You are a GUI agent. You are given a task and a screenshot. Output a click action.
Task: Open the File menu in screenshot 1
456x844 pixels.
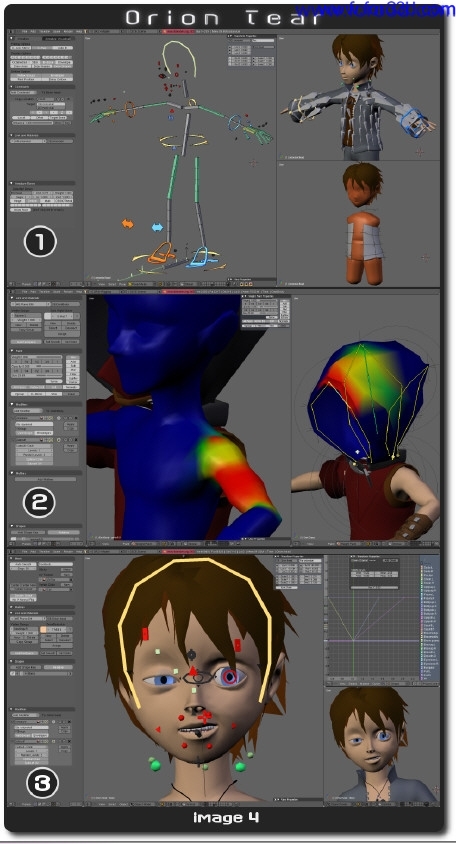[24, 32]
